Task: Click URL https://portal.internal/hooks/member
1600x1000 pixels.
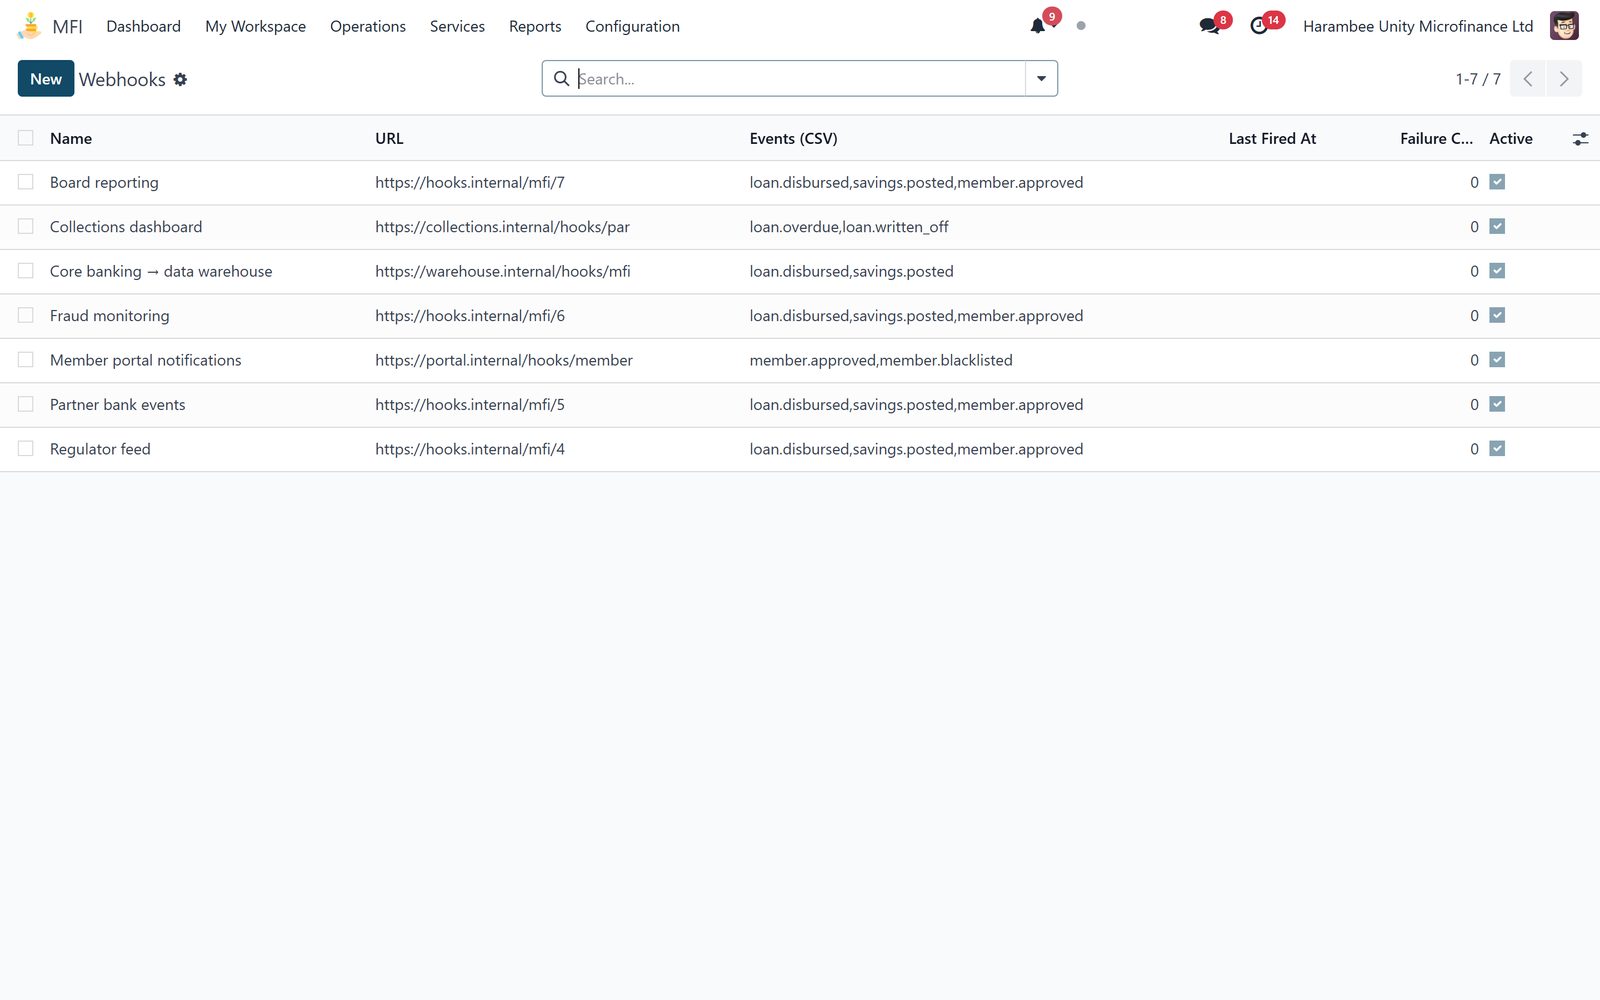Action: [504, 360]
